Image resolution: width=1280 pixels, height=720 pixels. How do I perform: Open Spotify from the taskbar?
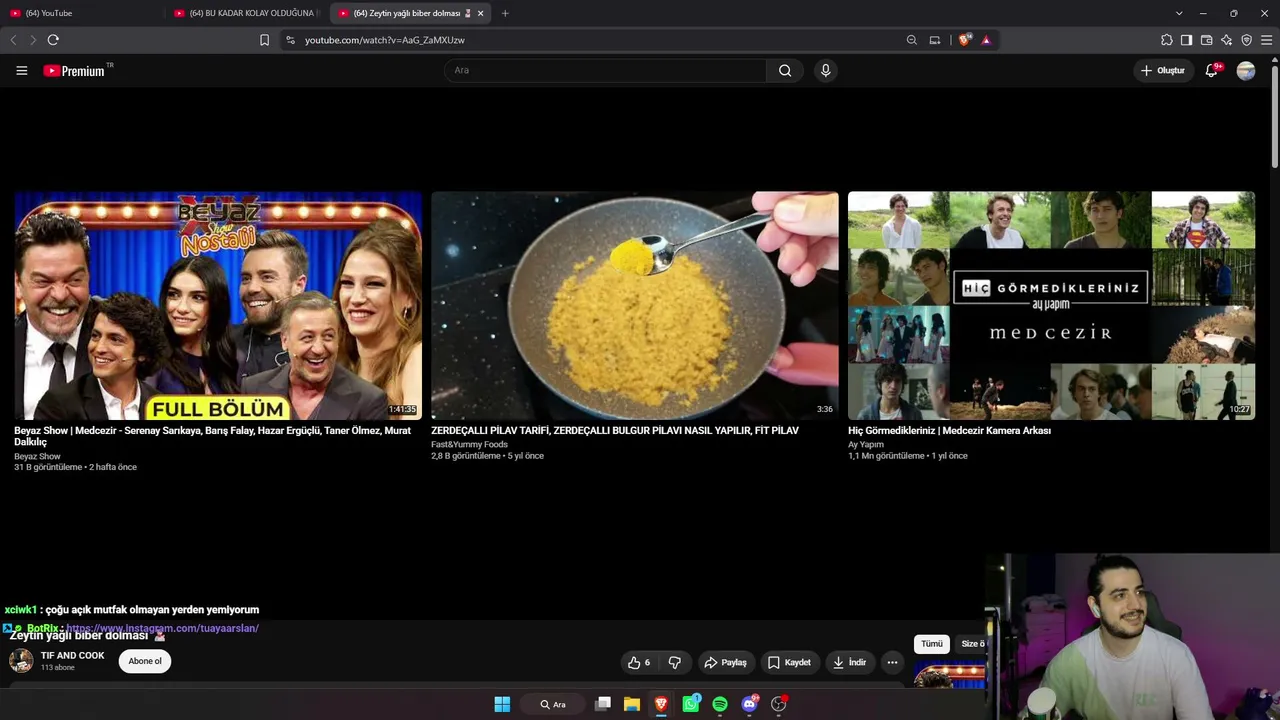(x=720, y=704)
